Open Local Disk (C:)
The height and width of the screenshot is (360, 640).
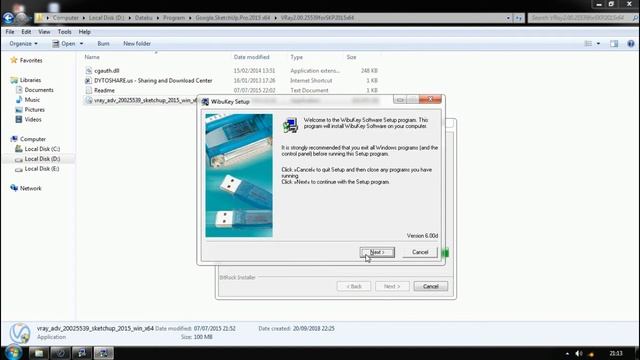(42, 149)
